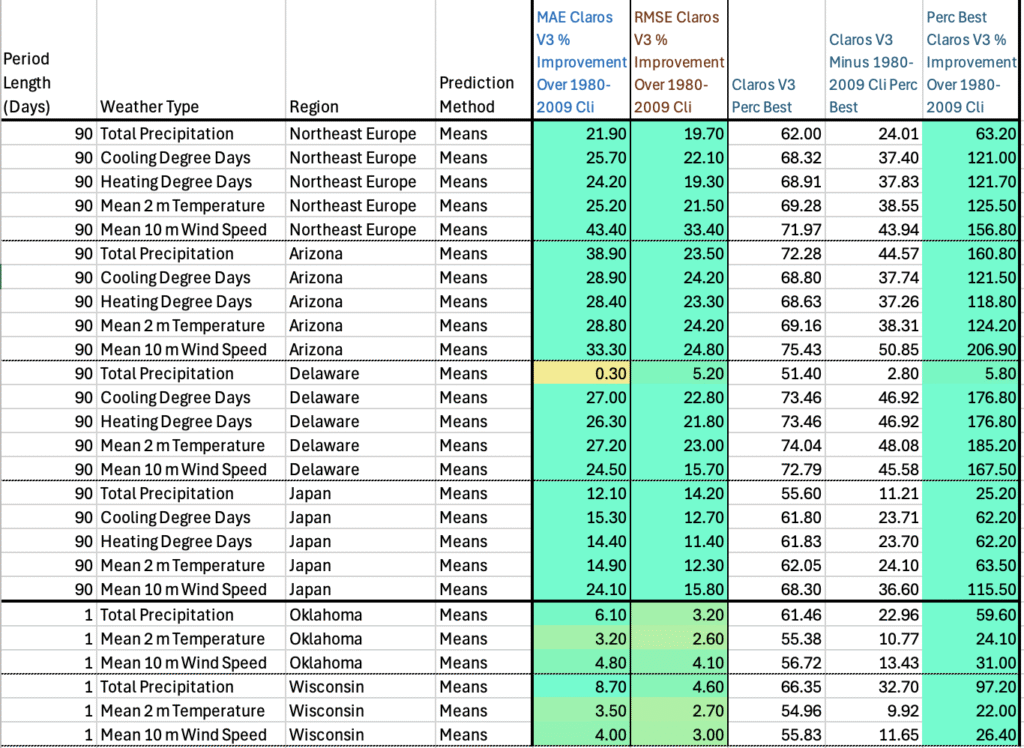Click the value 156.80
This screenshot has width=1024, height=748.
click(970, 230)
